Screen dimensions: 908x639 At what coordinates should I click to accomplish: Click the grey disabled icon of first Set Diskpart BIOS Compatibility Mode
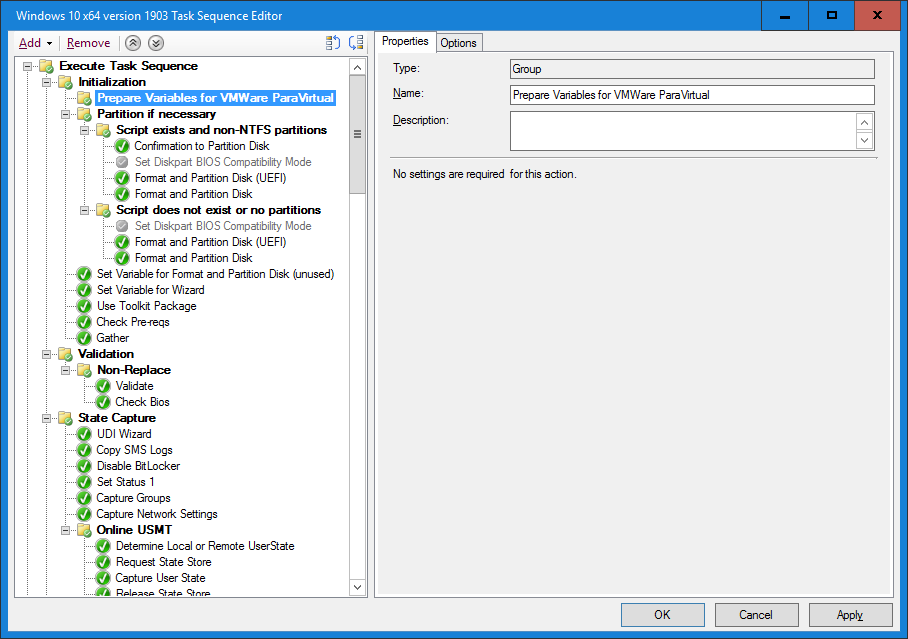tap(122, 162)
